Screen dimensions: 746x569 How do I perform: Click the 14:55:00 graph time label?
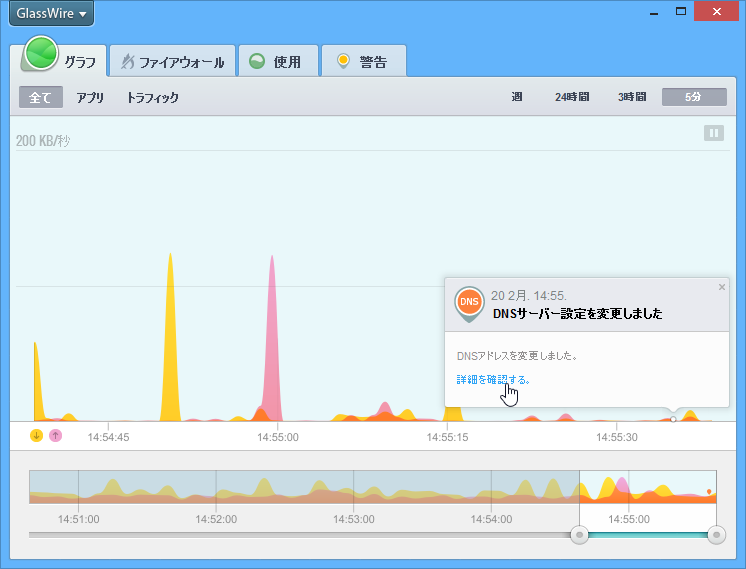coord(278,437)
